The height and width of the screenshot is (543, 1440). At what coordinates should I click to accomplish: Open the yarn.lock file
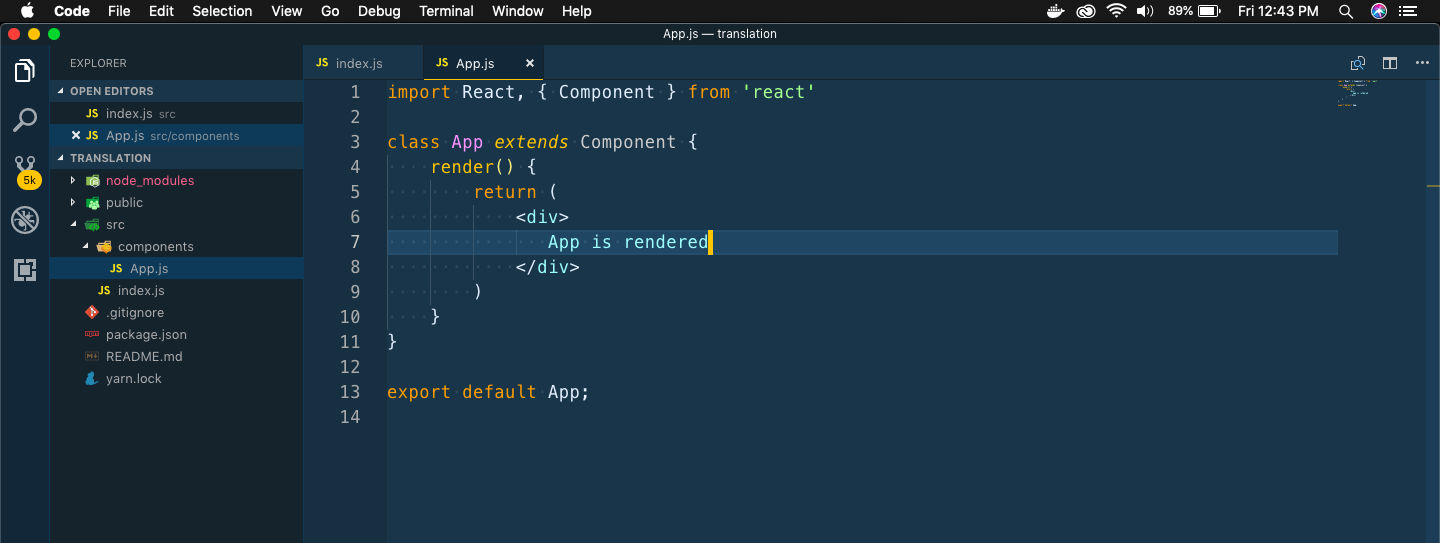pyautogui.click(x=176, y=379)
